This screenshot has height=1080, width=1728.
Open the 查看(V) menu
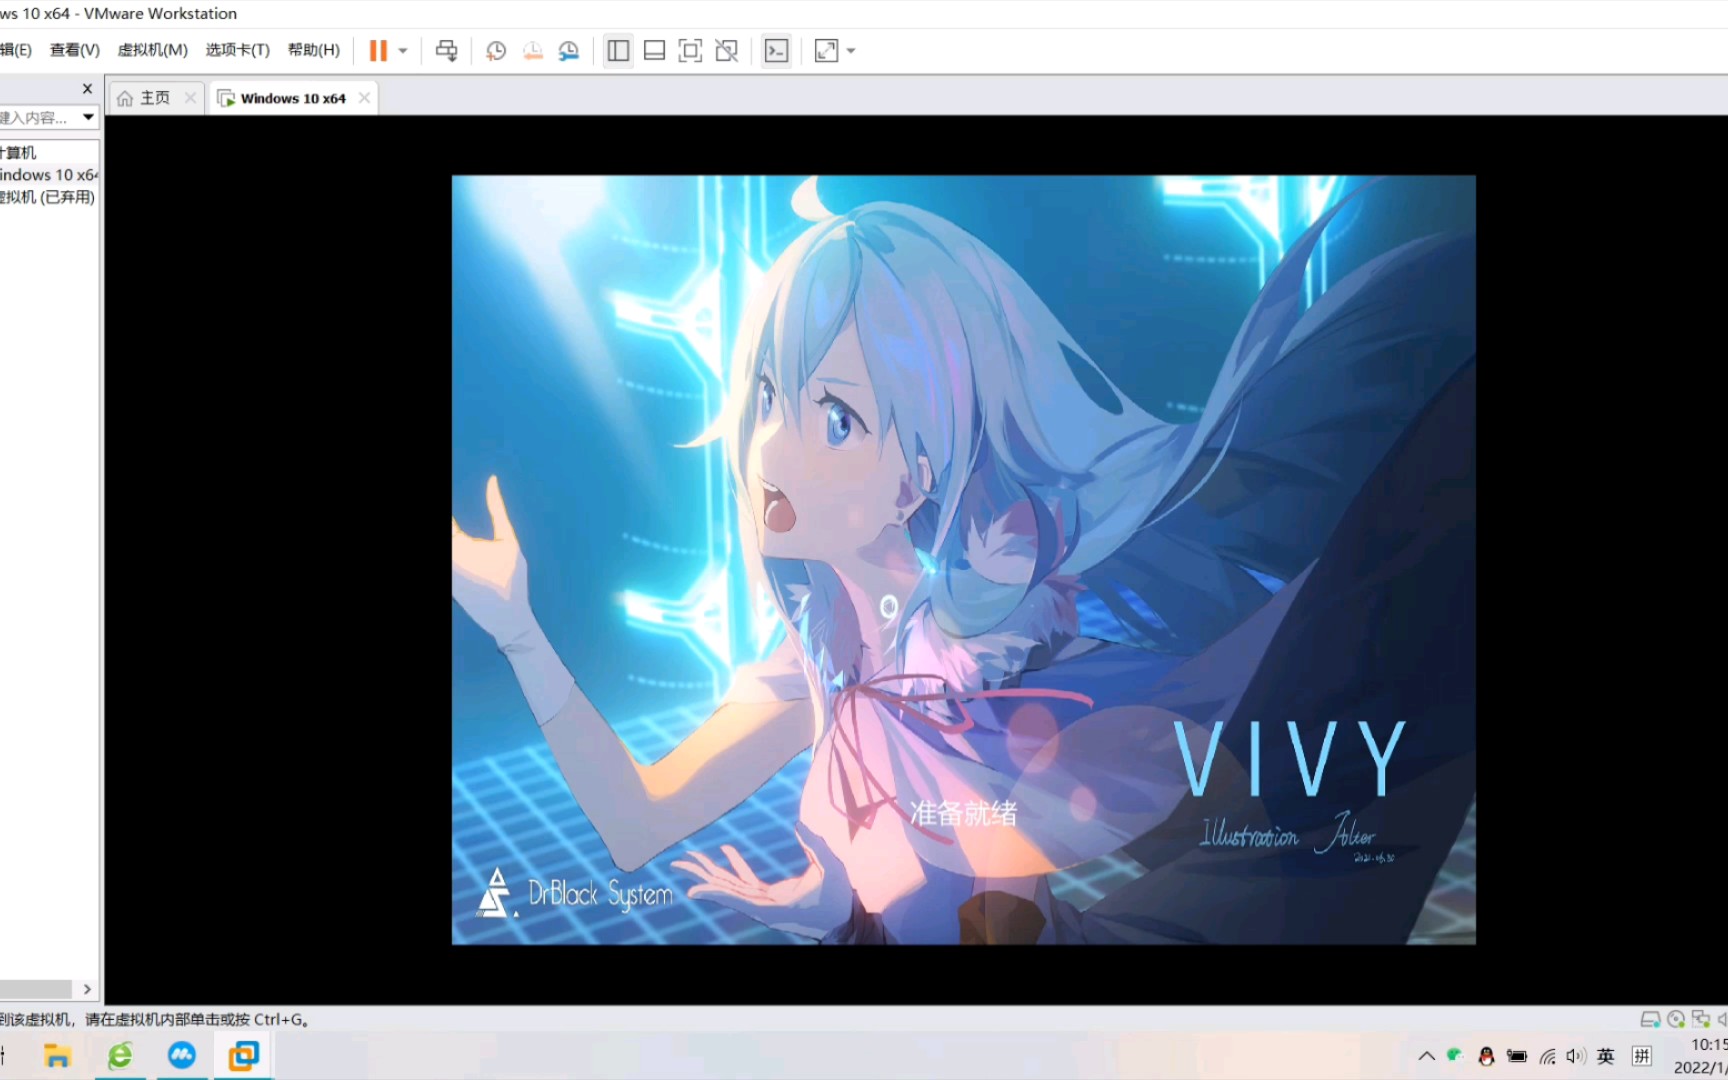point(75,50)
